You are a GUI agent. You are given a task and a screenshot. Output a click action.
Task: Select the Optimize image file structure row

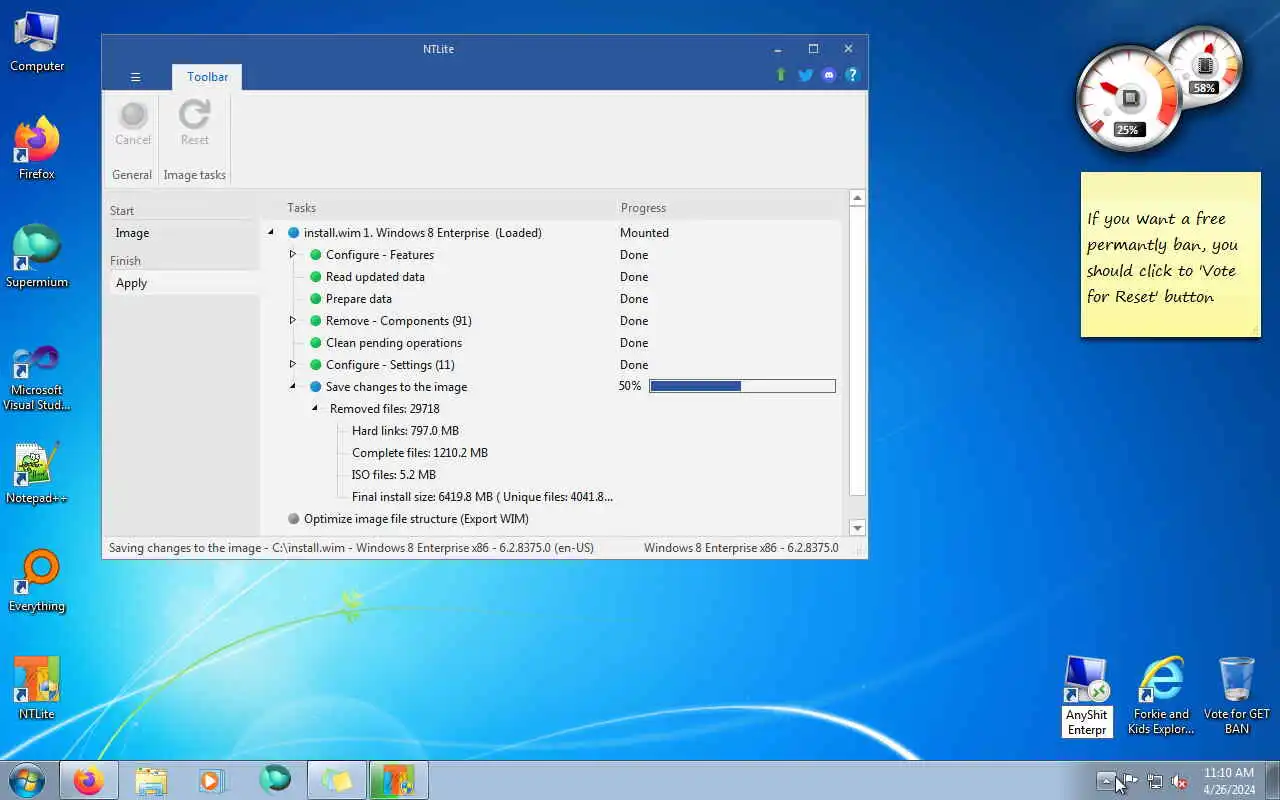click(416, 519)
